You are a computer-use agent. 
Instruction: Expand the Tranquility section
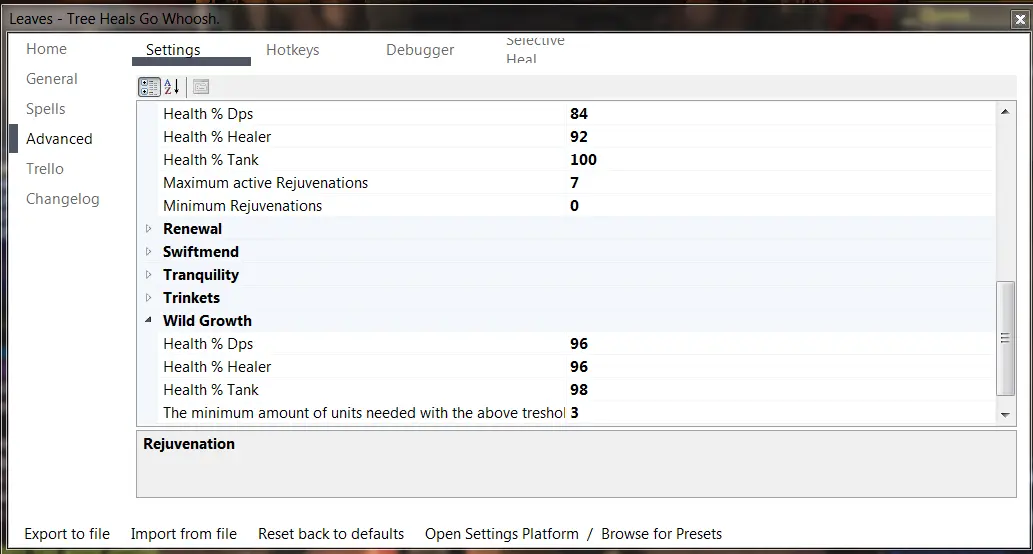pos(149,275)
